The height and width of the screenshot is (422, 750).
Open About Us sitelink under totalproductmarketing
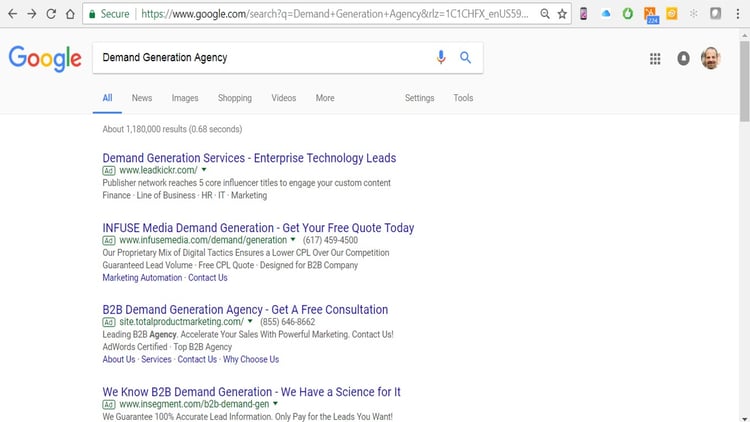coord(119,359)
